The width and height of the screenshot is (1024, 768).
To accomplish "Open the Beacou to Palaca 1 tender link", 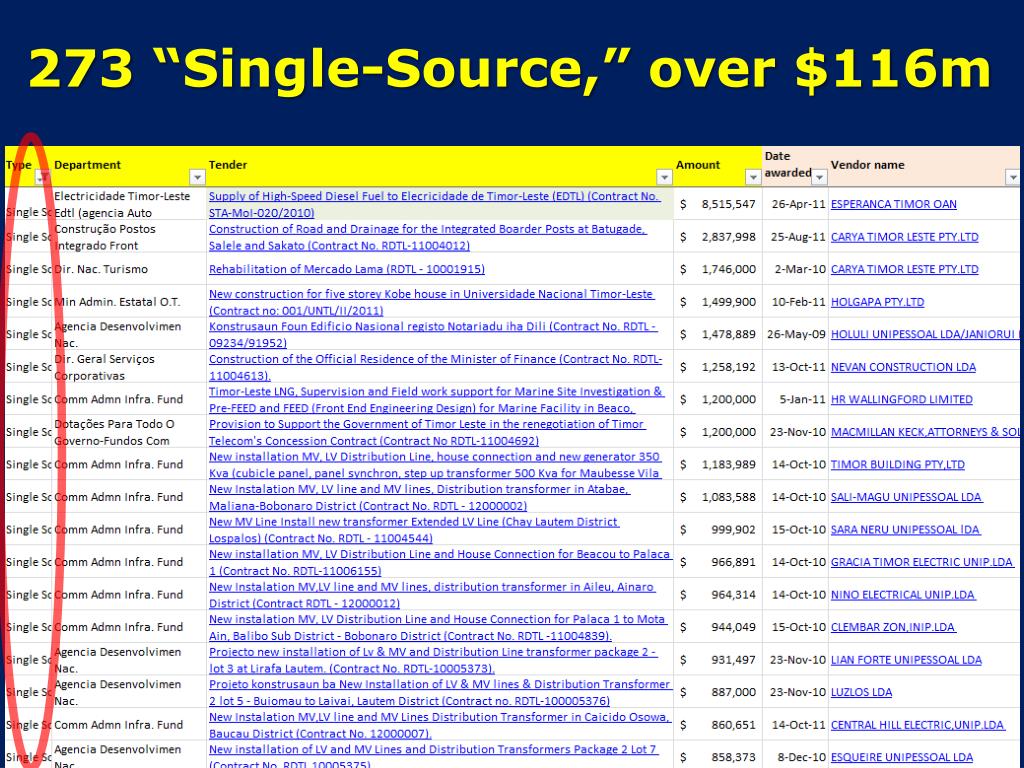I will (440, 562).
